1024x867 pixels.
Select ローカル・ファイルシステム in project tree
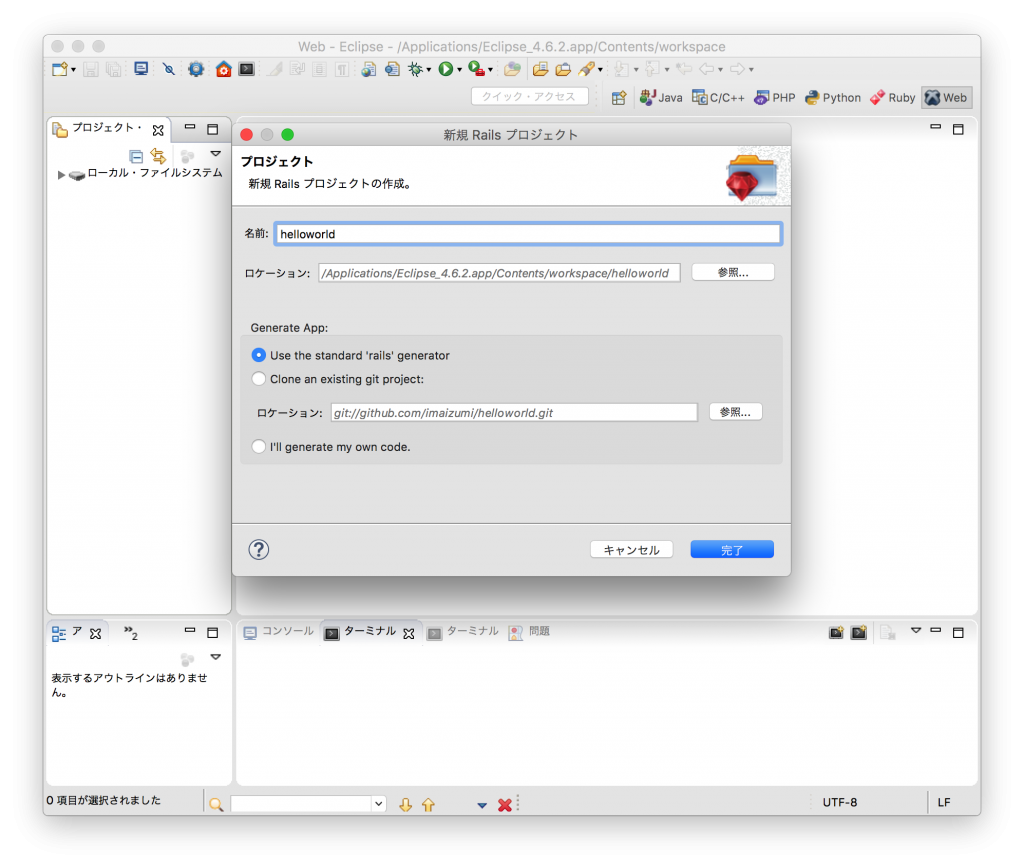(154, 173)
